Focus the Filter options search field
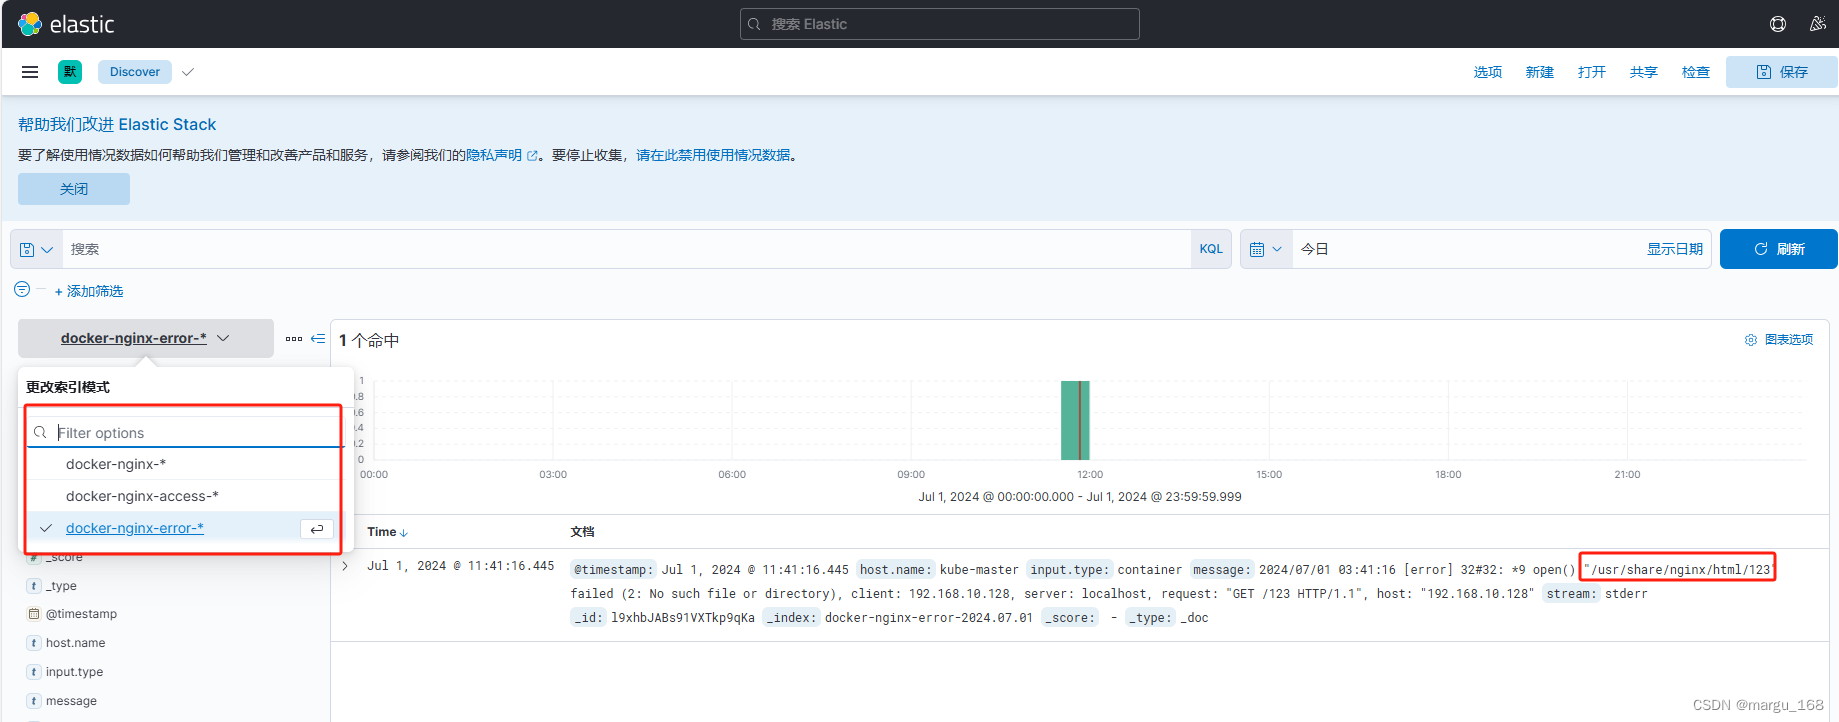 pos(185,432)
